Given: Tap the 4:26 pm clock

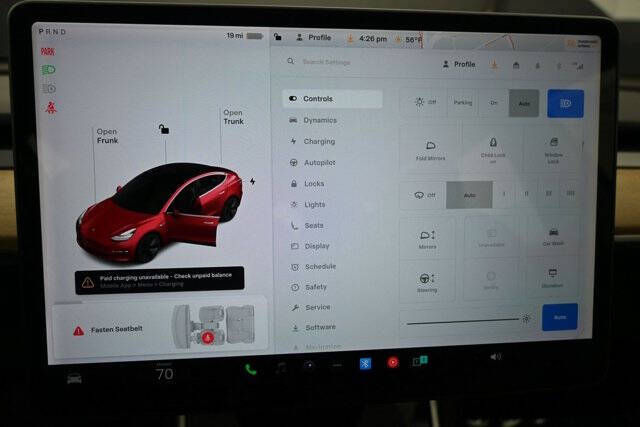Looking at the screenshot, I should click(373, 39).
